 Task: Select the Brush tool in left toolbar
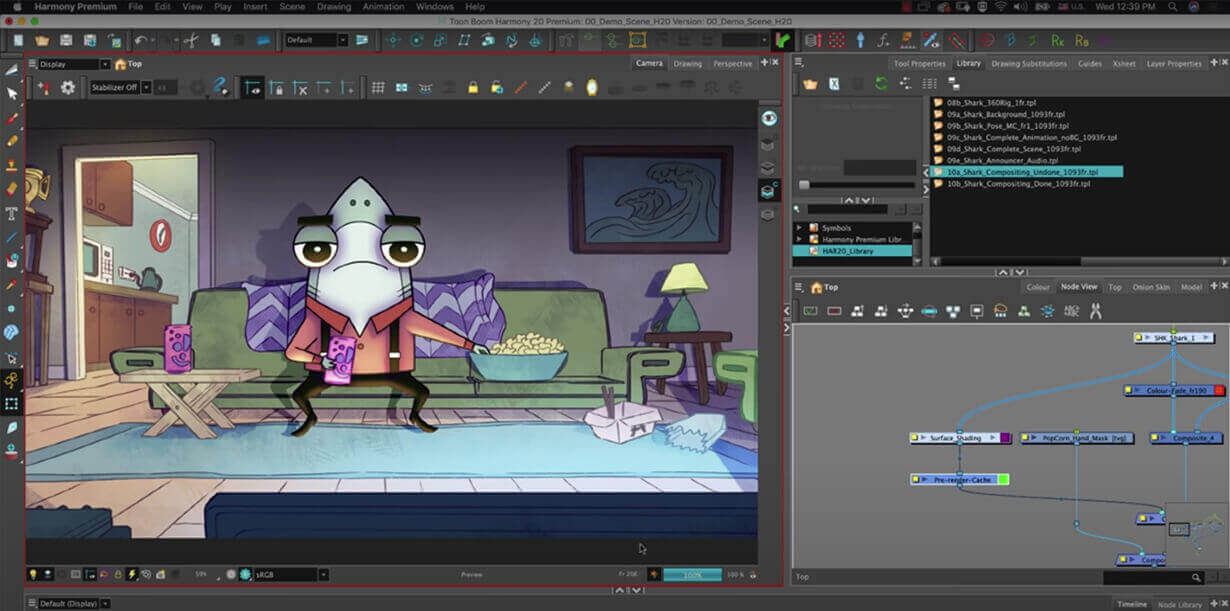coord(12,117)
